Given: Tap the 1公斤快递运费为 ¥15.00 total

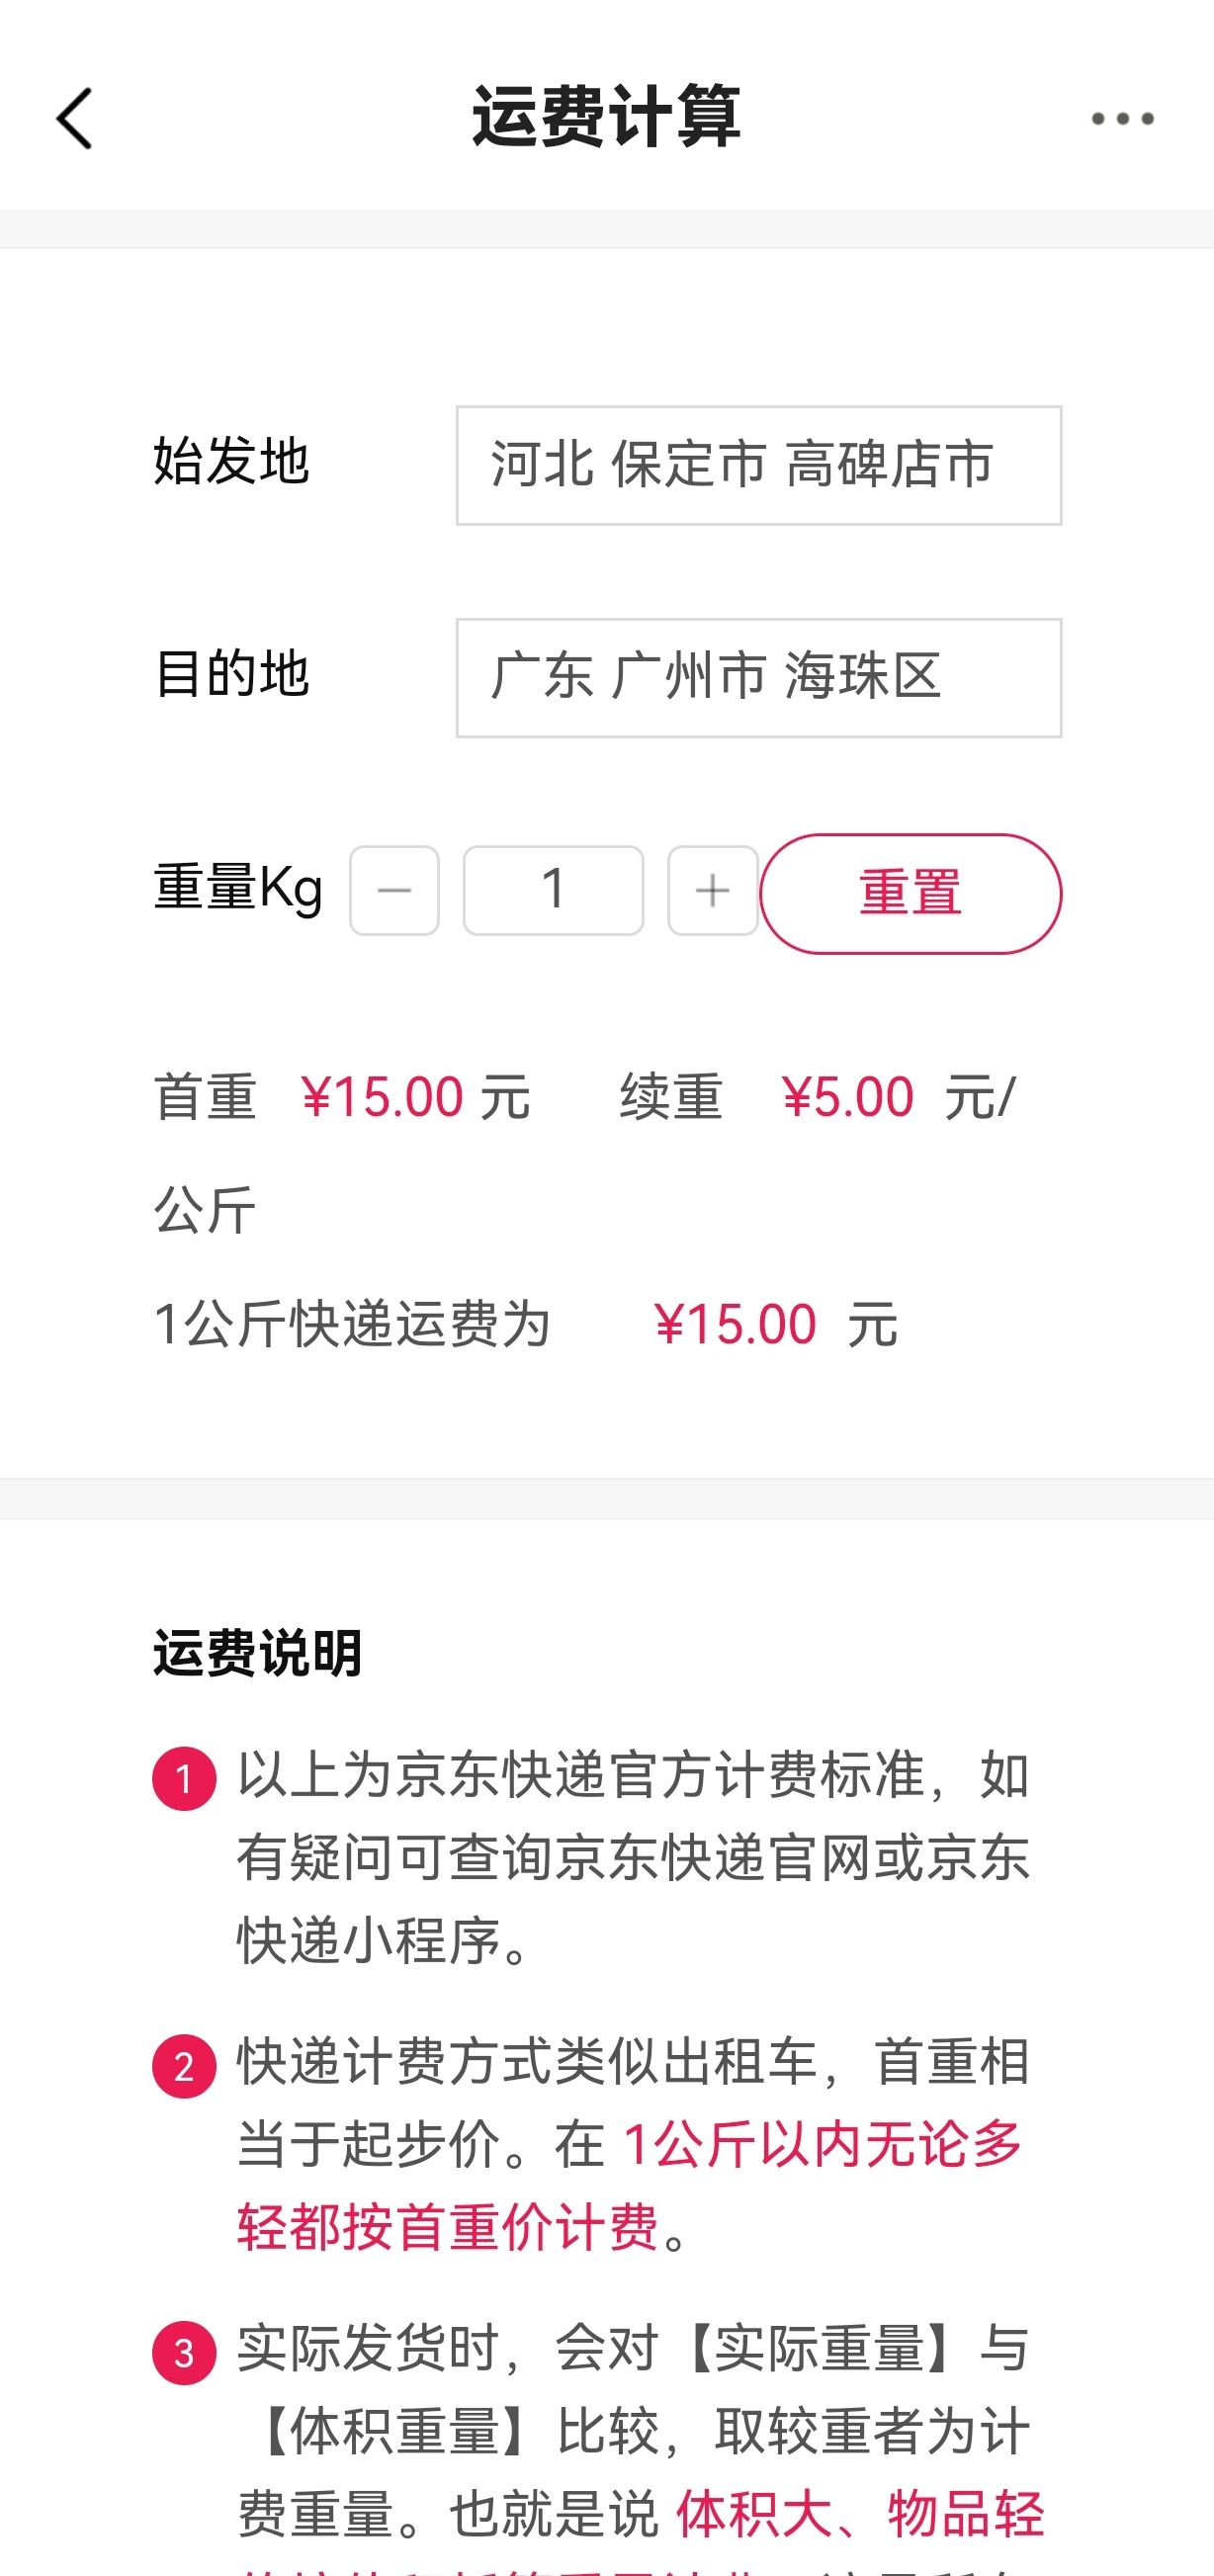Looking at the screenshot, I should coord(735,1324).
